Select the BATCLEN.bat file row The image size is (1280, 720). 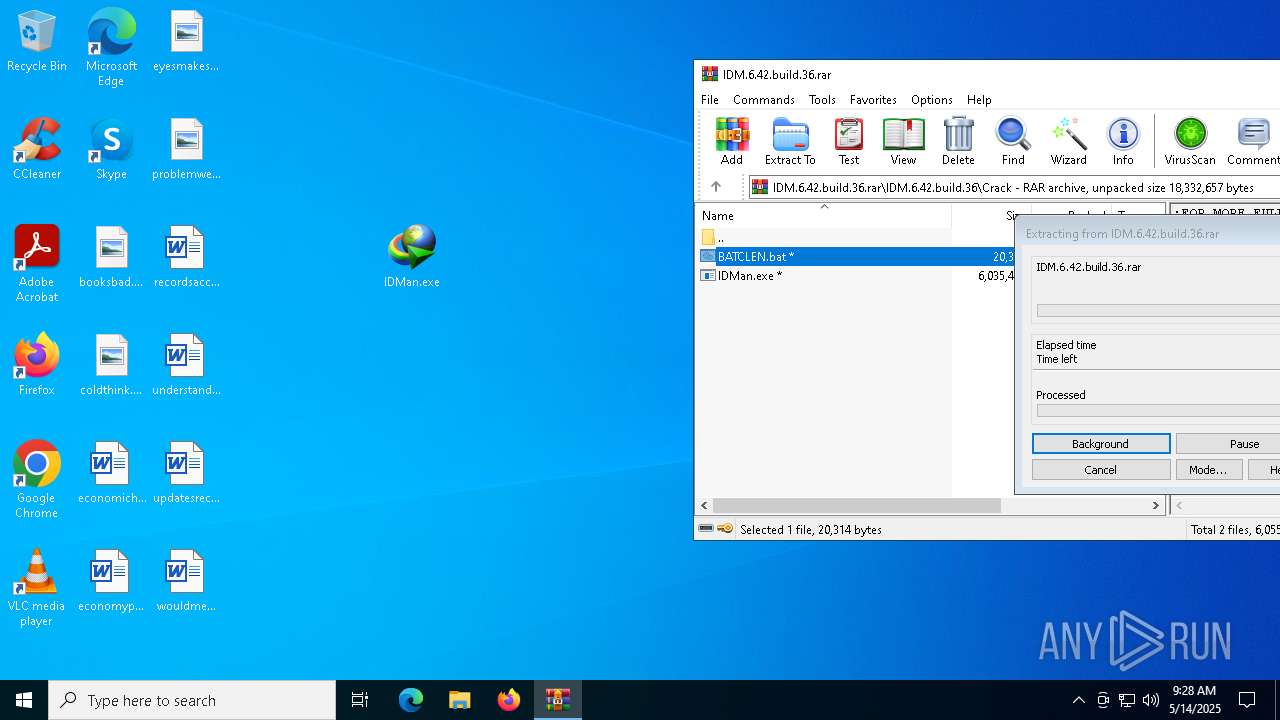[x=857, y=257]
